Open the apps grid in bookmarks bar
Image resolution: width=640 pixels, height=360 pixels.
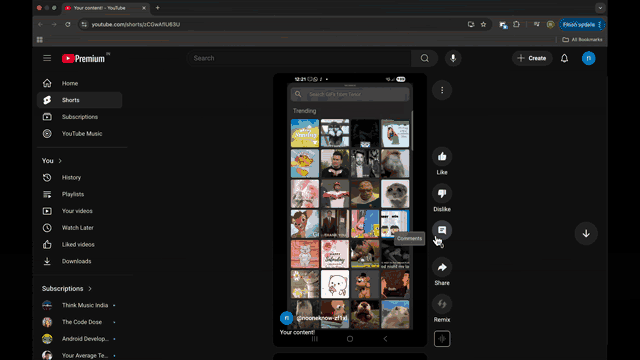(x=40, y=40)
